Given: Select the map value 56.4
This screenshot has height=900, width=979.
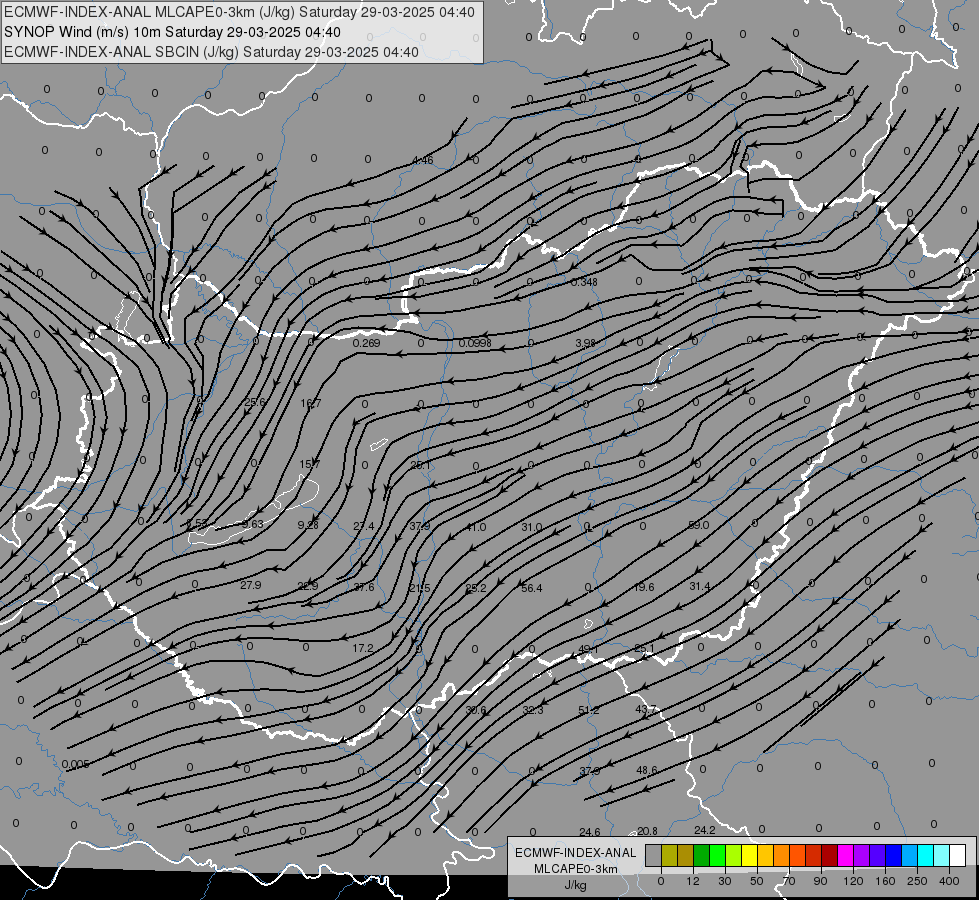Looking at the screenshot, I should 532,588.
